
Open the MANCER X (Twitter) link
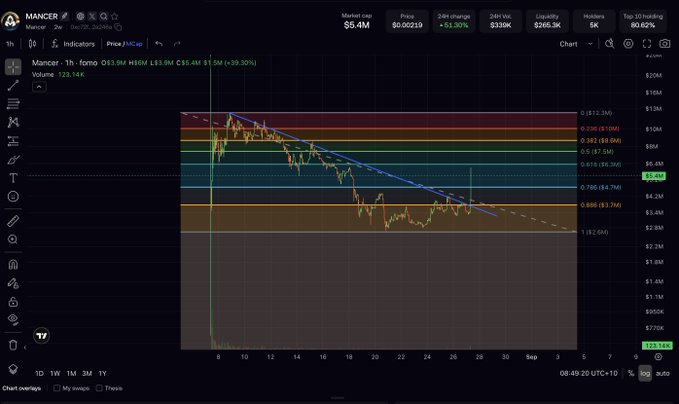coord(92,16)
